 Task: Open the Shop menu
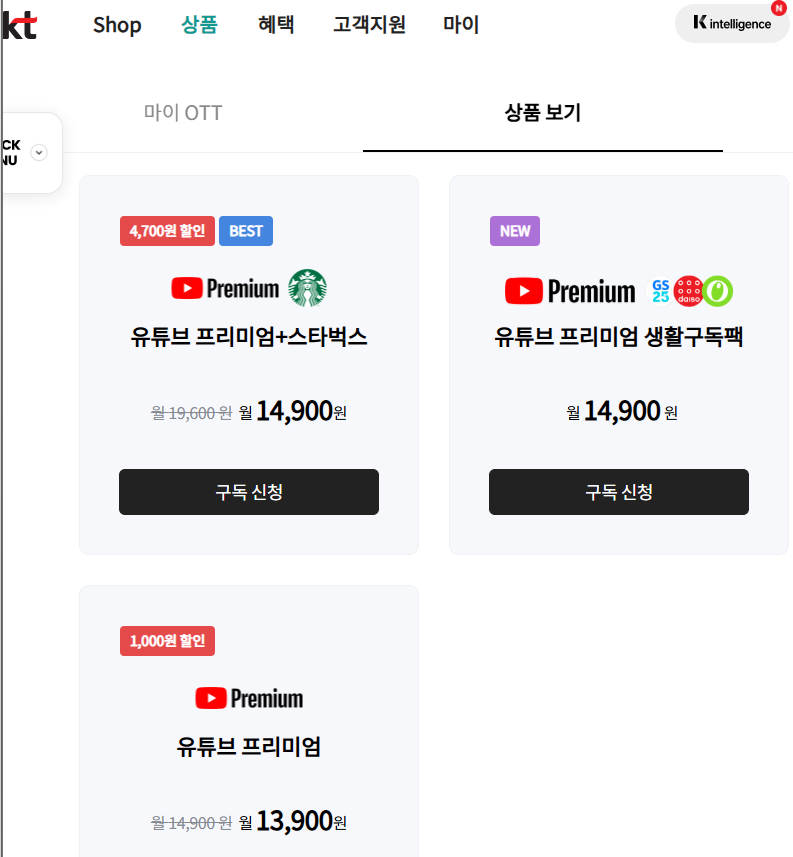point(117,25)
